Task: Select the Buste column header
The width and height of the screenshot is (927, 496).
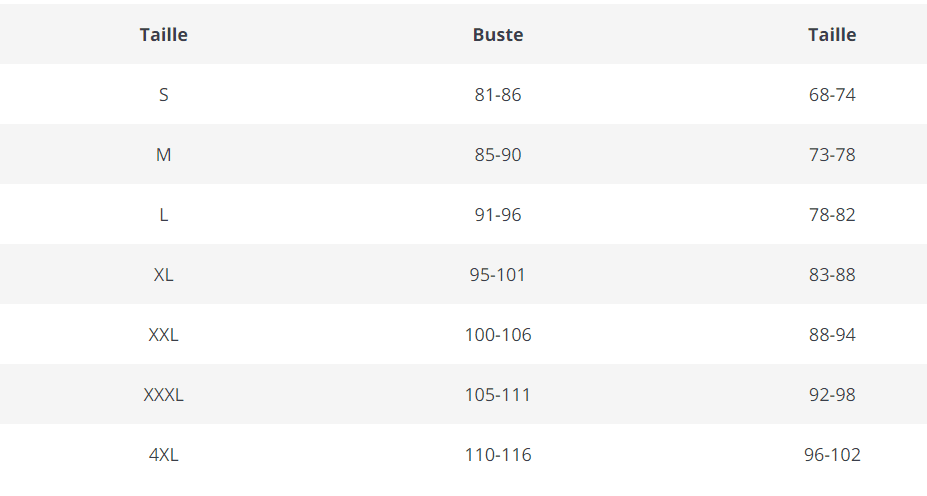Action: pyautogui.click(x=498, y=35)
